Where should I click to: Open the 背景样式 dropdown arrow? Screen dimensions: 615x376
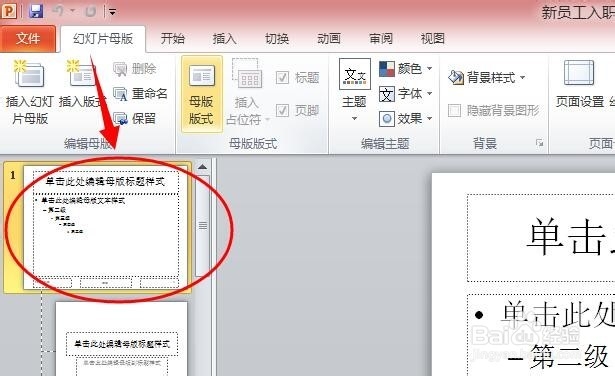pos(522,78)
